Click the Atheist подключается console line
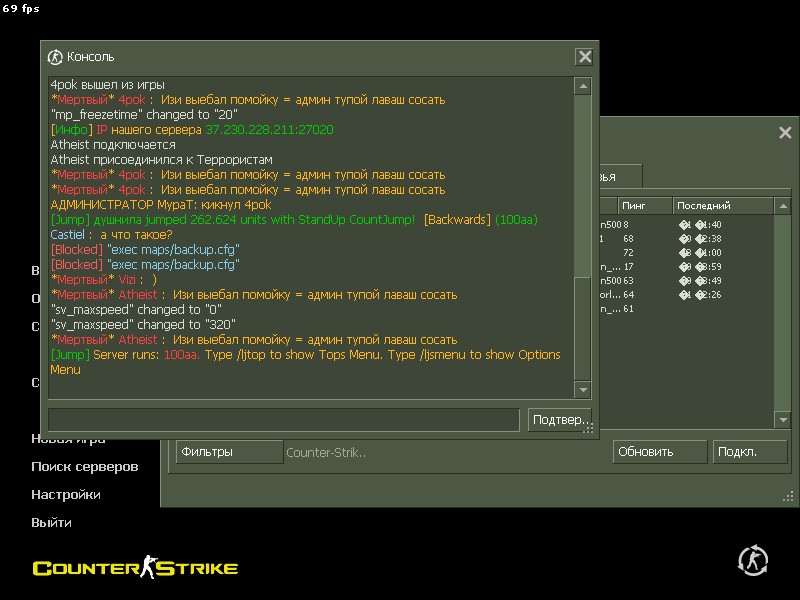This screenshot has height=600, width=800. point(113,145)
